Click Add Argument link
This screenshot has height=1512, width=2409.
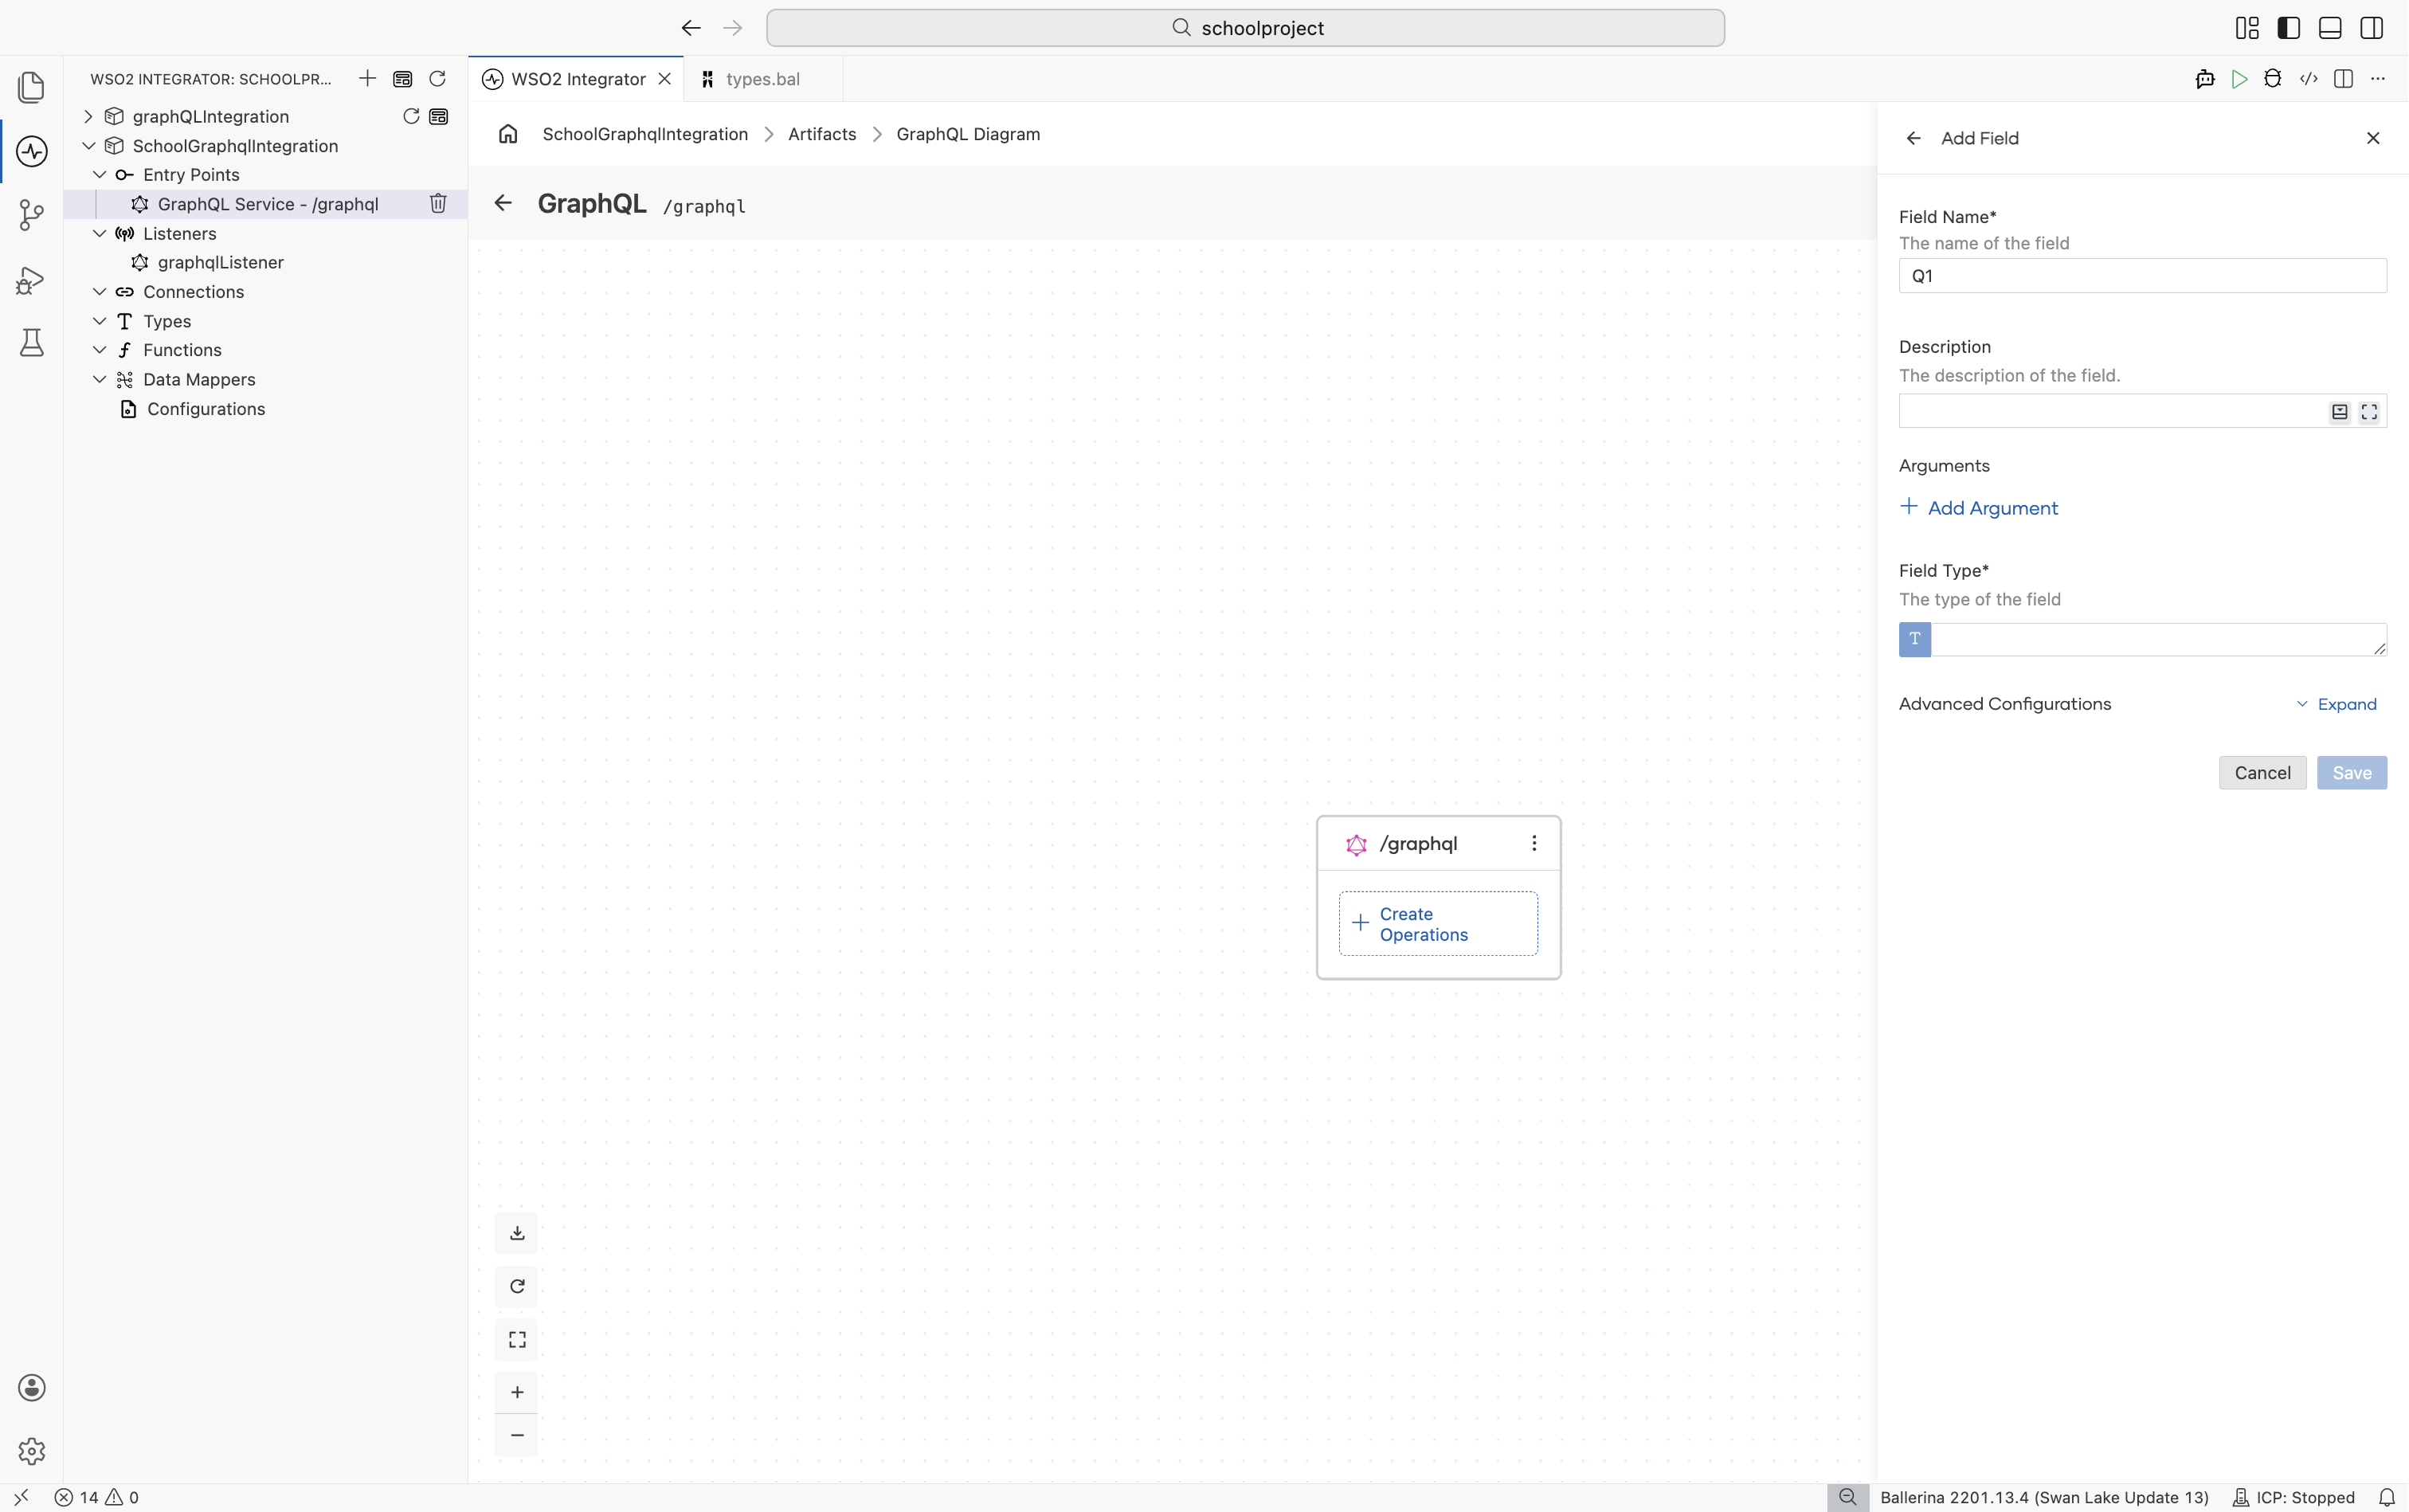click(1978, 508)
